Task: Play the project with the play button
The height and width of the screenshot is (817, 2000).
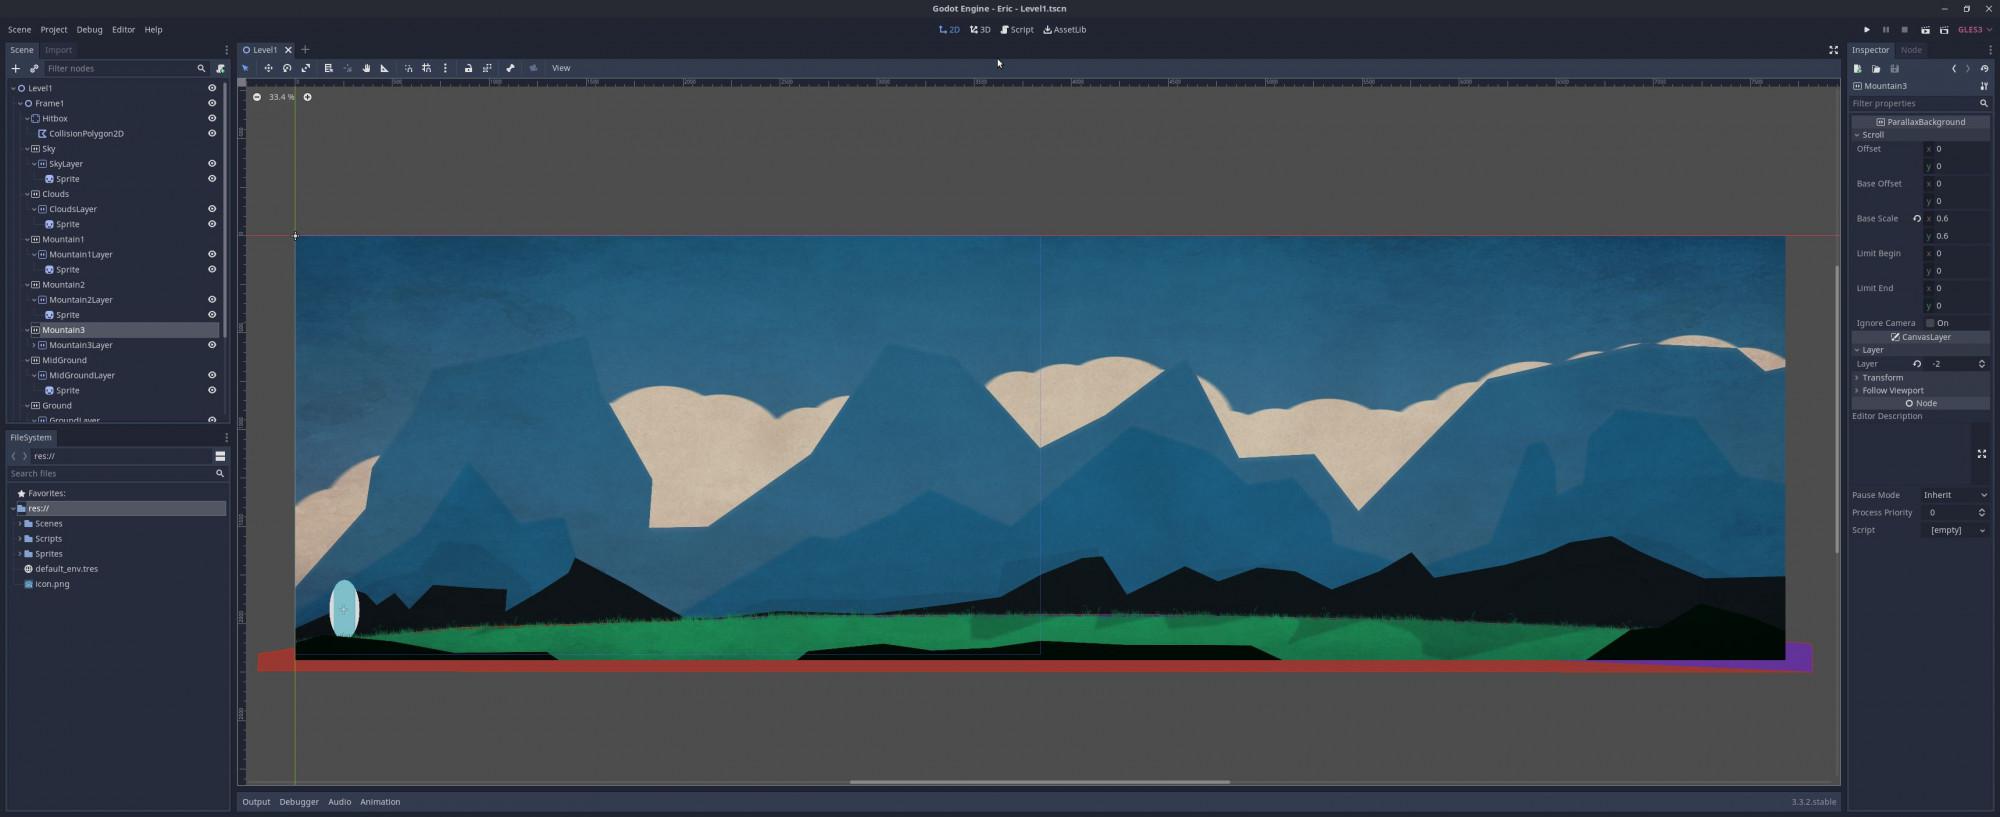Action: [x=1866, y=30]
